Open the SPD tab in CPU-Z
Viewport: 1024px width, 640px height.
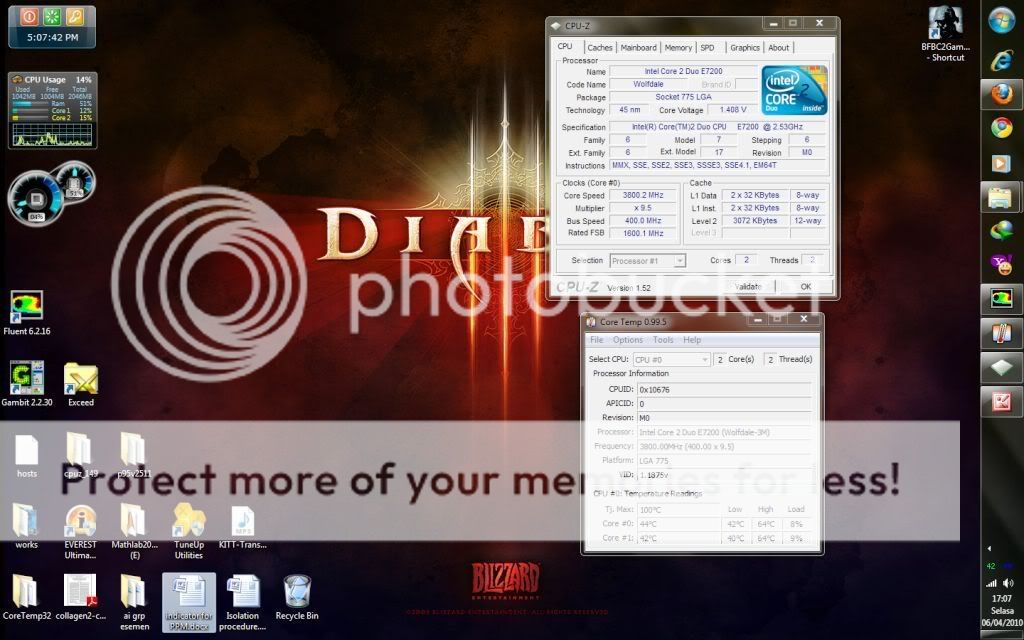(x=707, y=46)
